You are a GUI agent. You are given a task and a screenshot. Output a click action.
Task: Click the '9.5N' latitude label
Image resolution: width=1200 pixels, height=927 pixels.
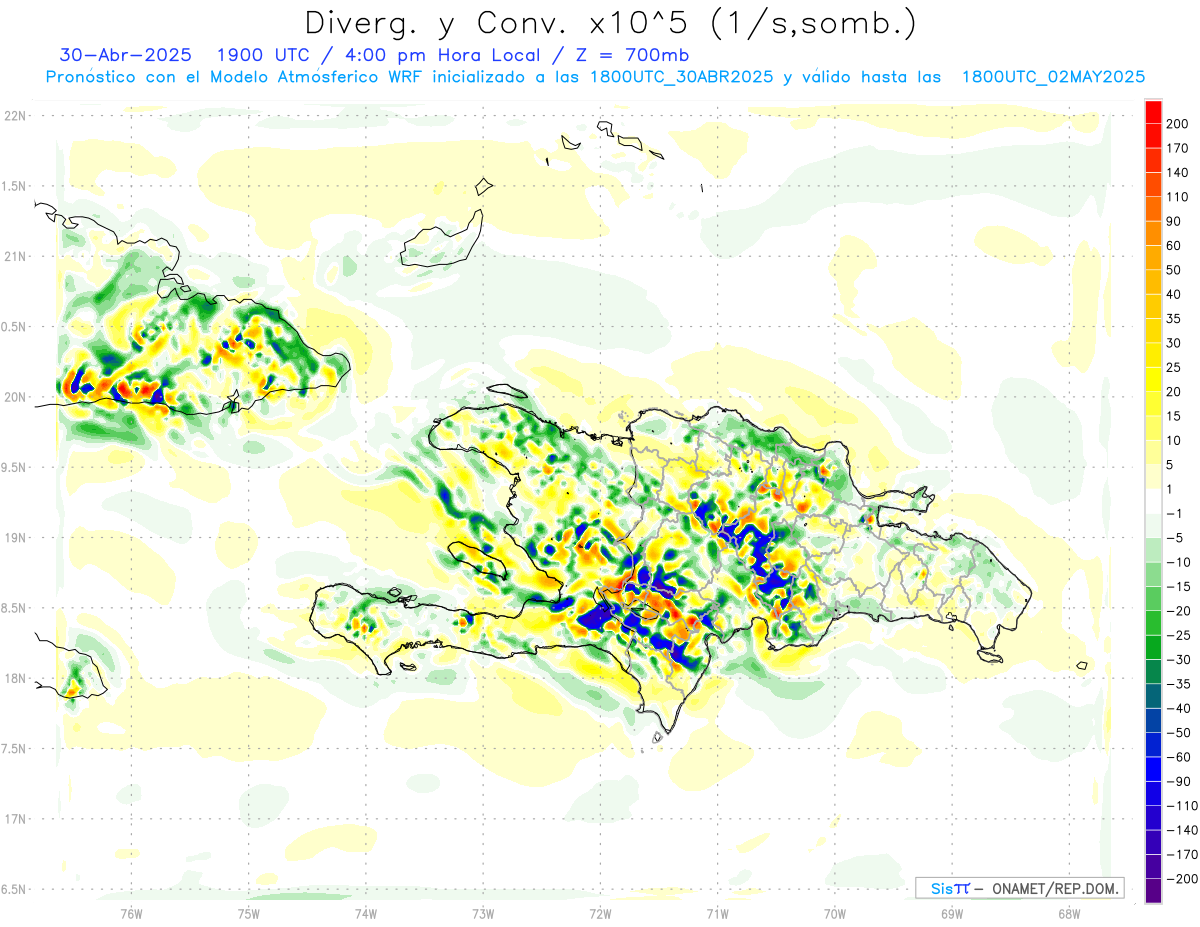click(14, 468)
